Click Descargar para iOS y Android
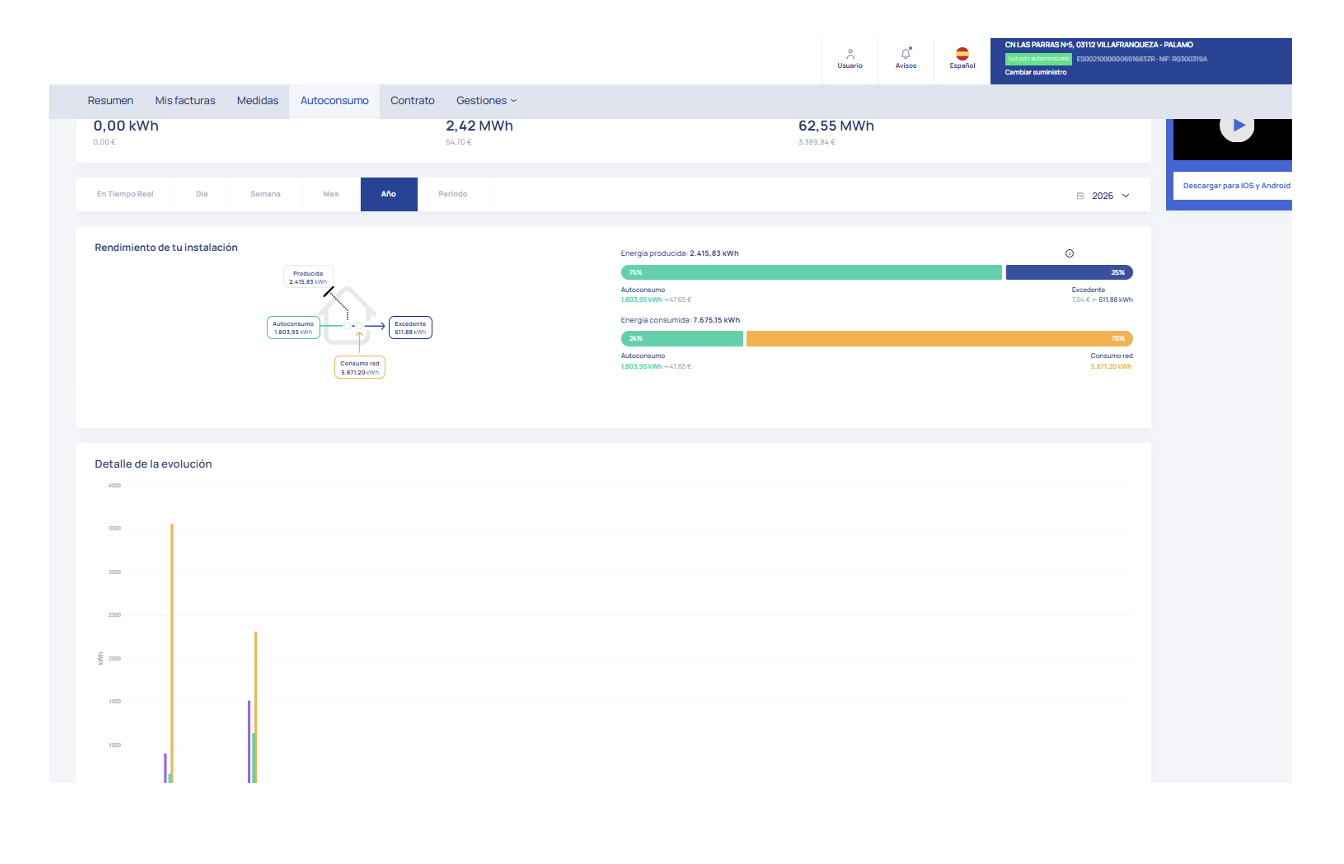Image resolution: width=1344 pixels, height=864 pixels. click(x=1236, y=186)
